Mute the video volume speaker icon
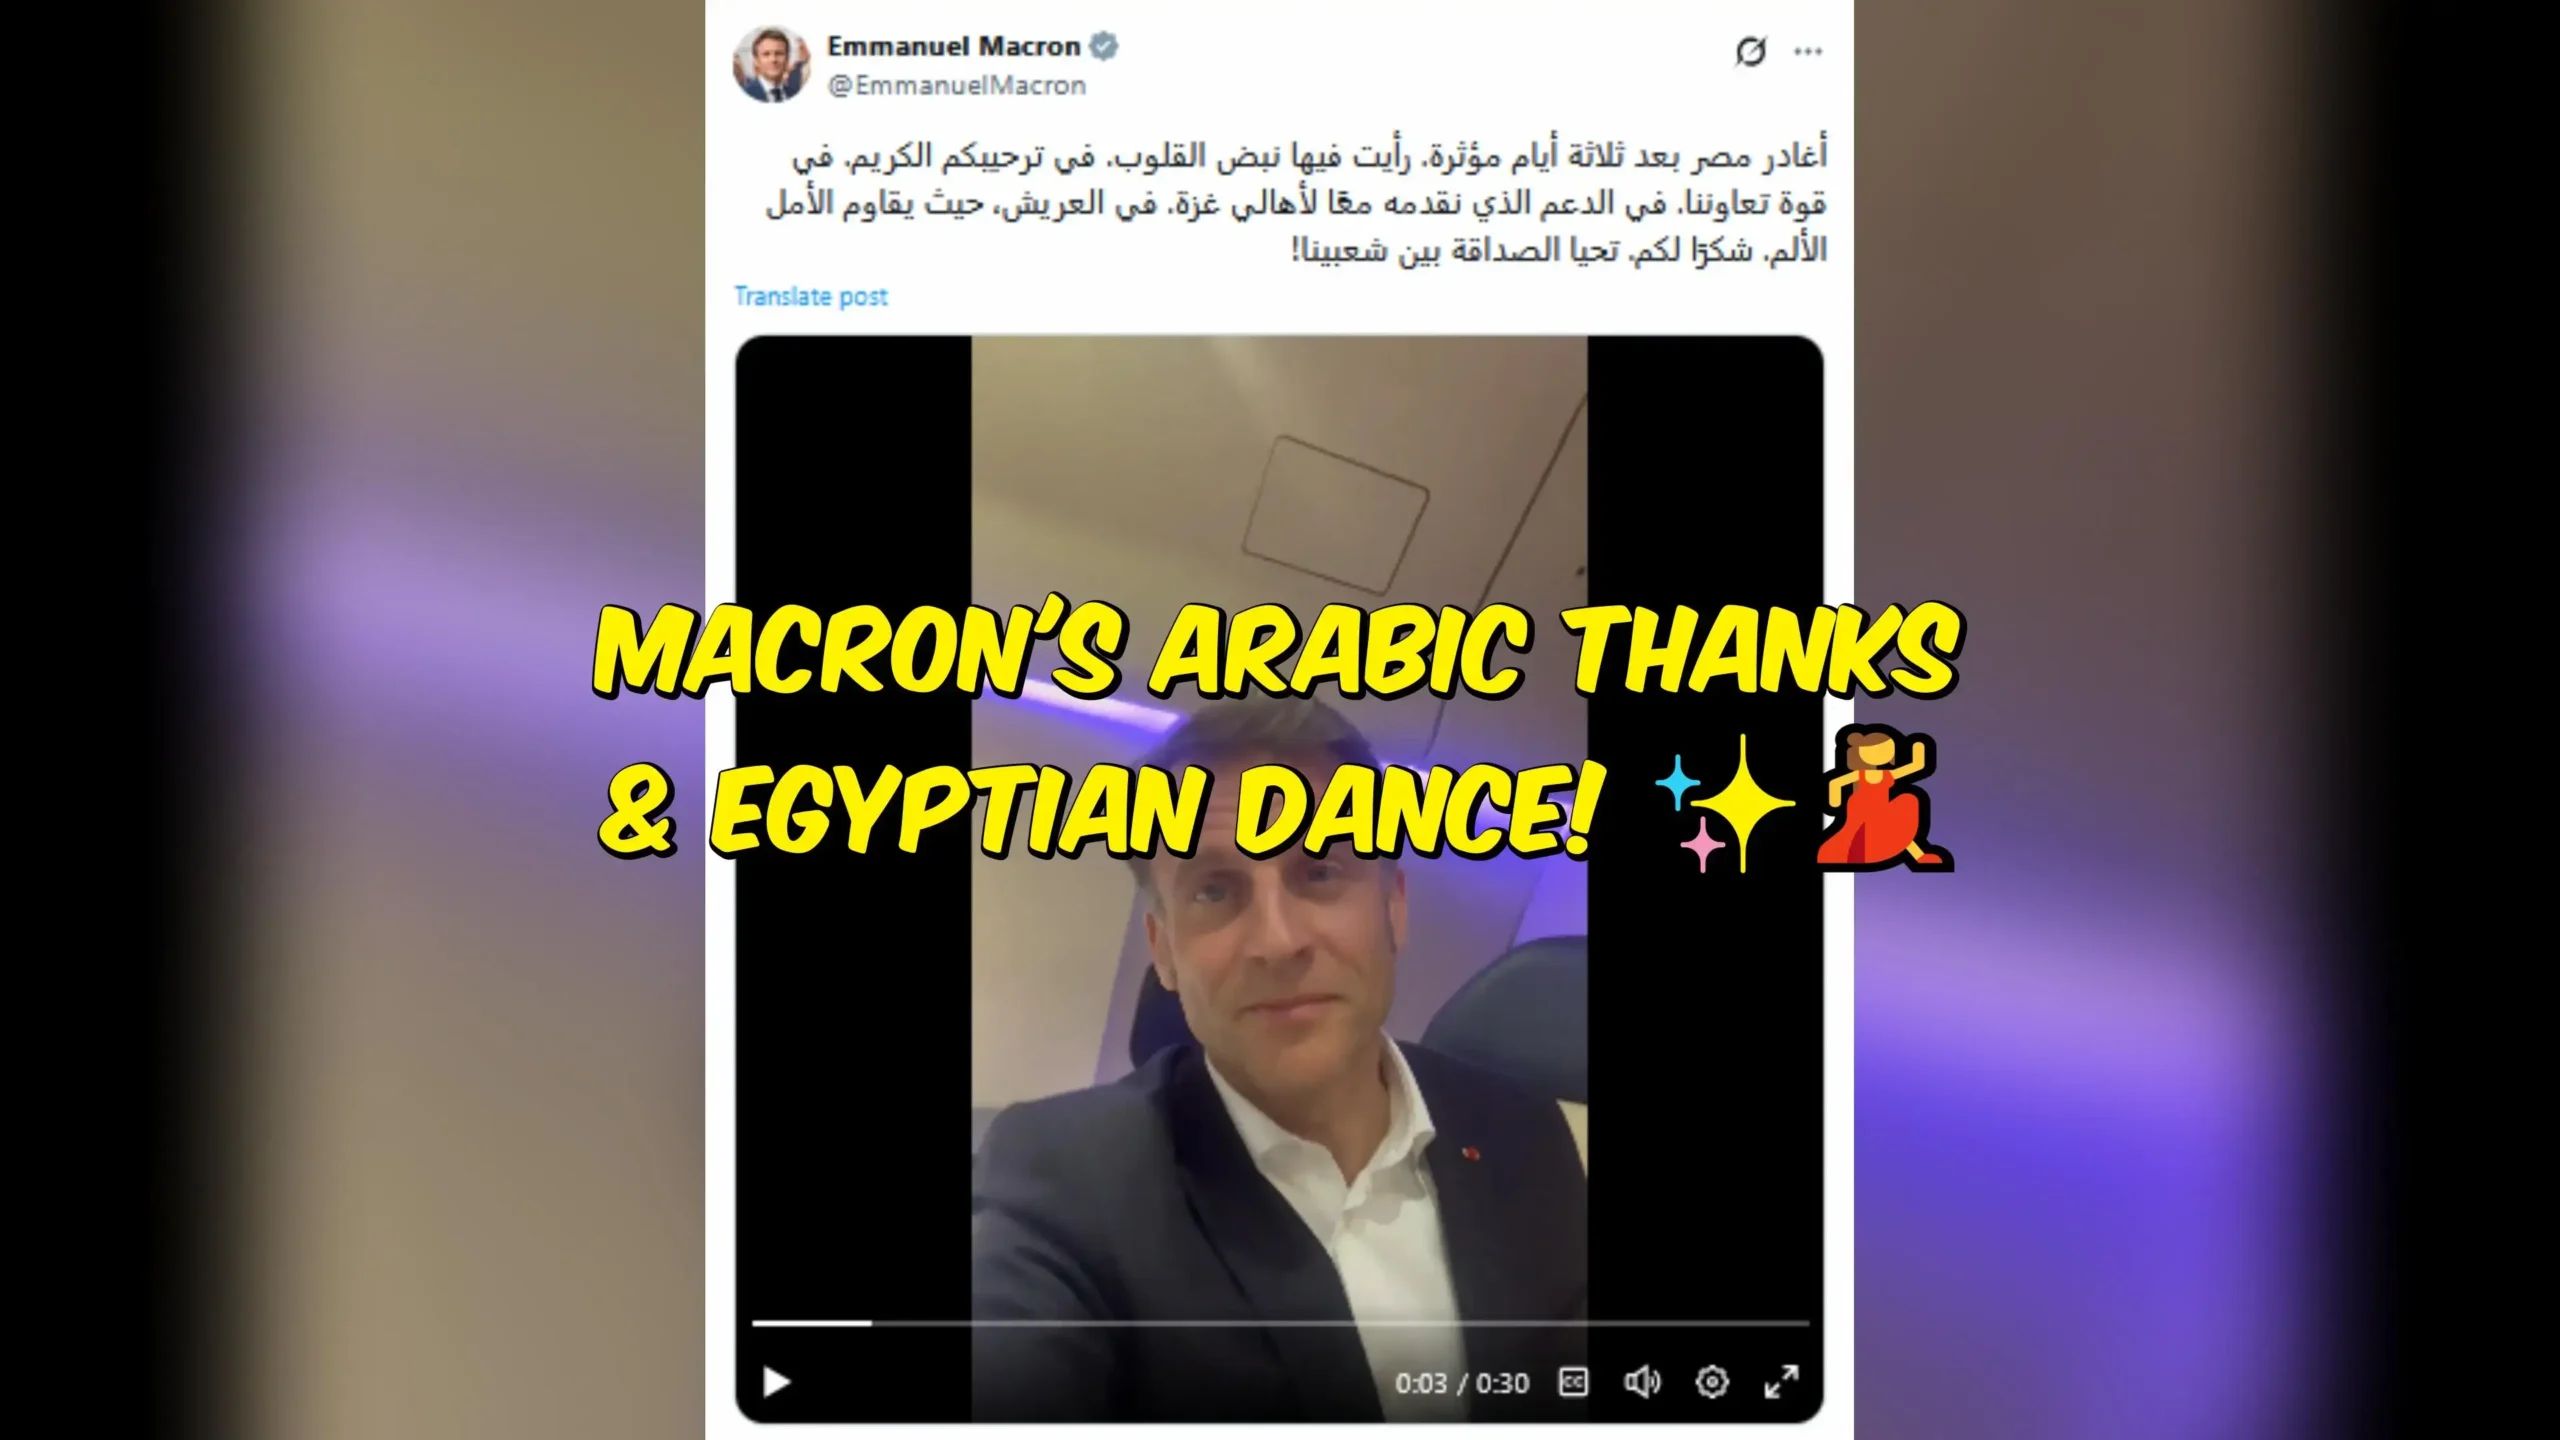2560x1440 pixels. 1642,1382
